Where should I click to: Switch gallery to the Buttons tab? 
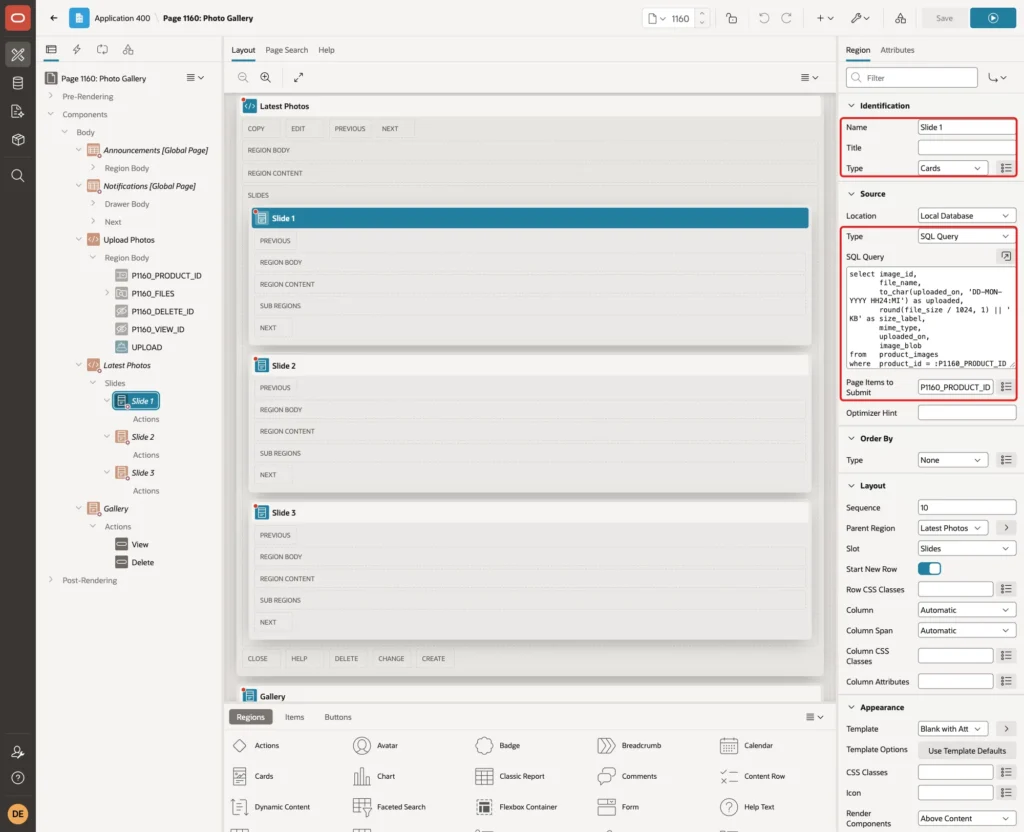click(x=338, y=717)
